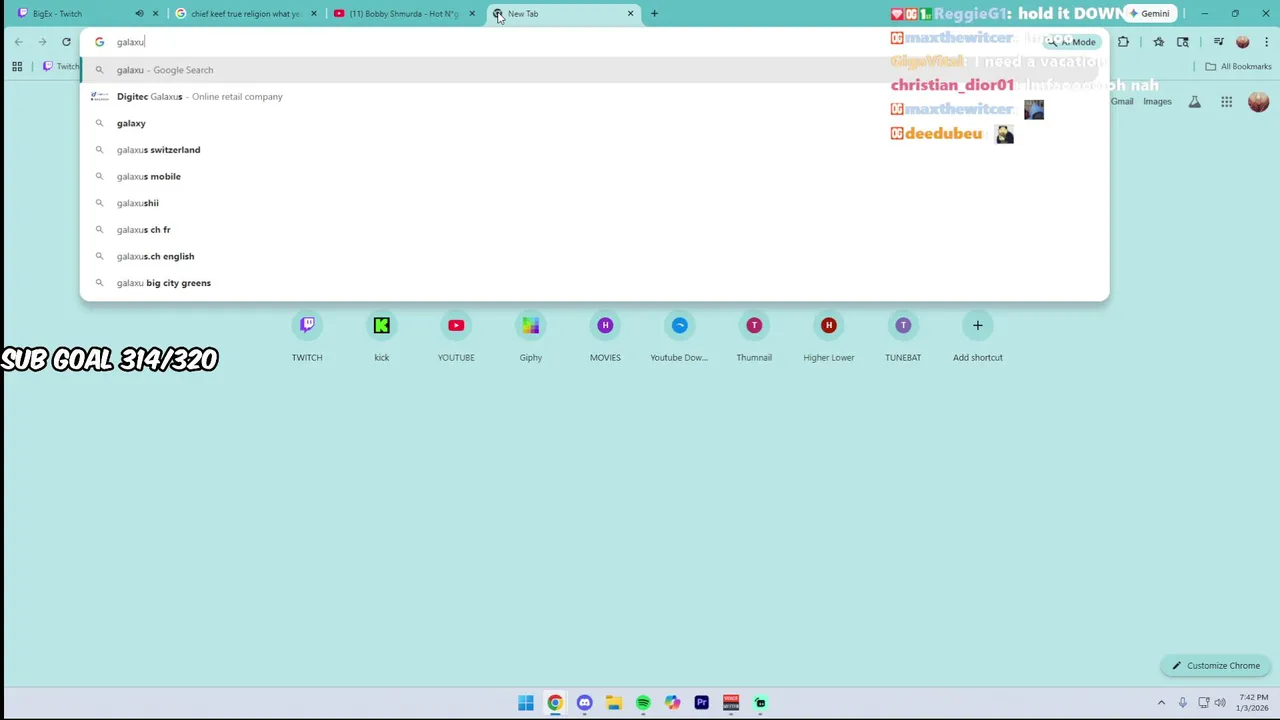Open Discord from the taskbar

pos(584,703)
